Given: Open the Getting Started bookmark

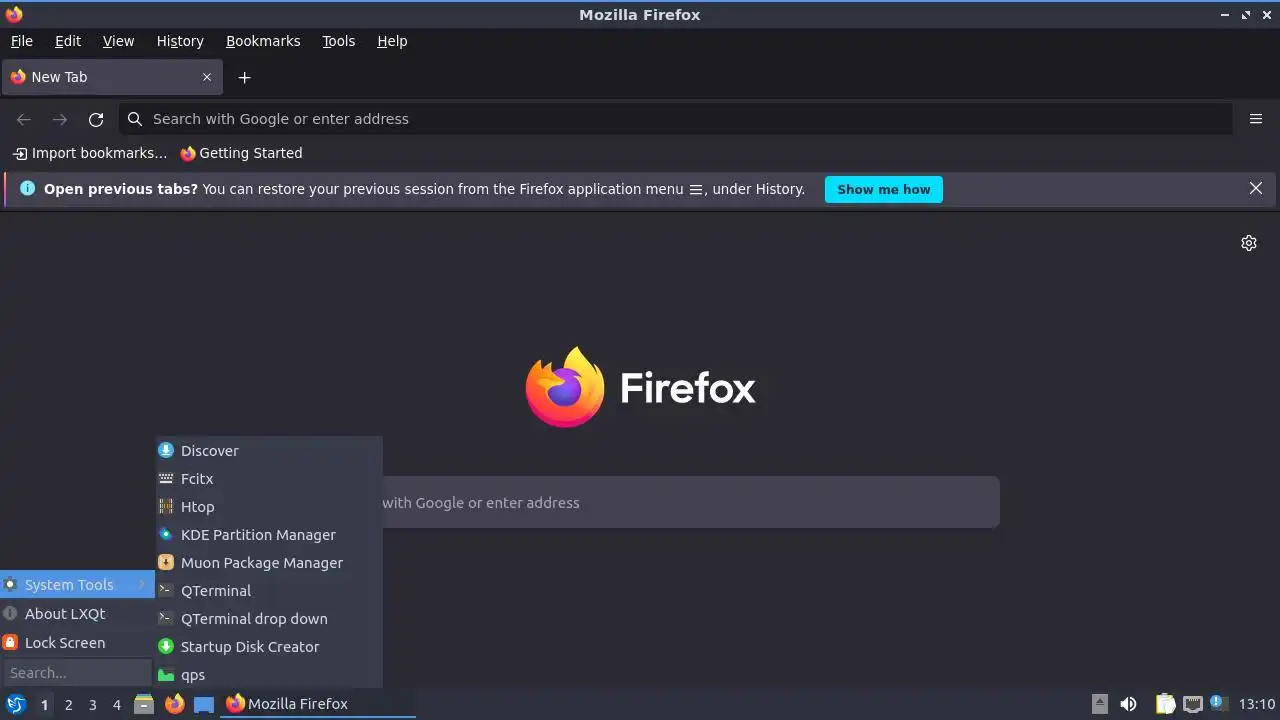Looking at the screenshot, I should (x=241, y=153).
